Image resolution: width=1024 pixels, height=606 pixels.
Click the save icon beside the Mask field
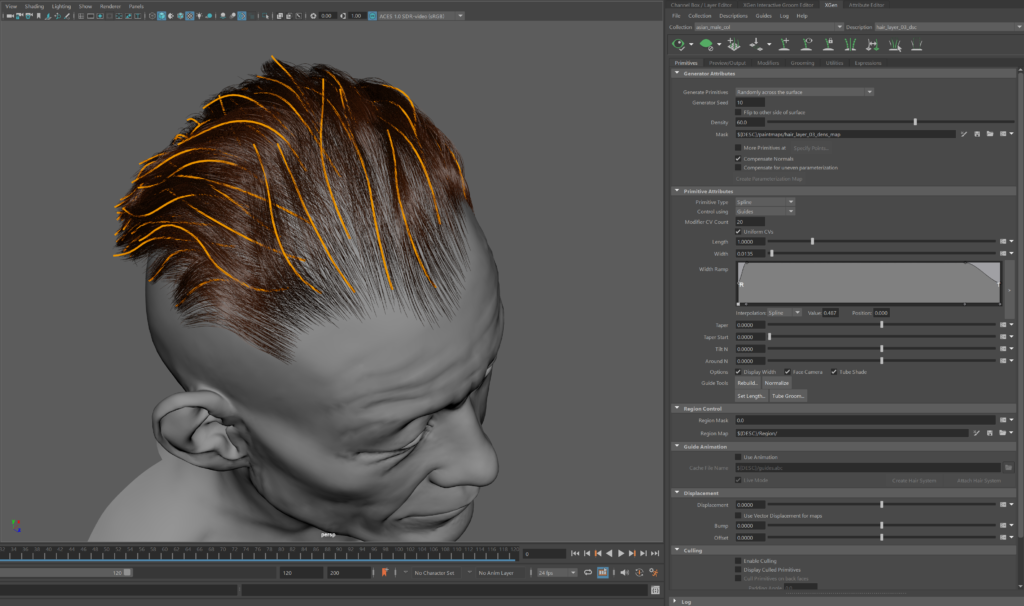pyautogui.click(x=976, y=133)
